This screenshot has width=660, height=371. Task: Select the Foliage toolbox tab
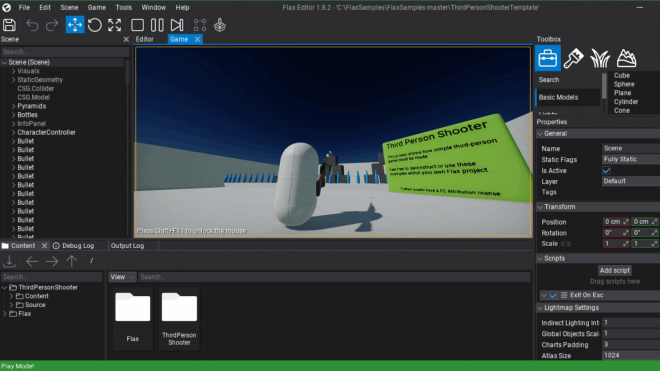pos(600,58)
